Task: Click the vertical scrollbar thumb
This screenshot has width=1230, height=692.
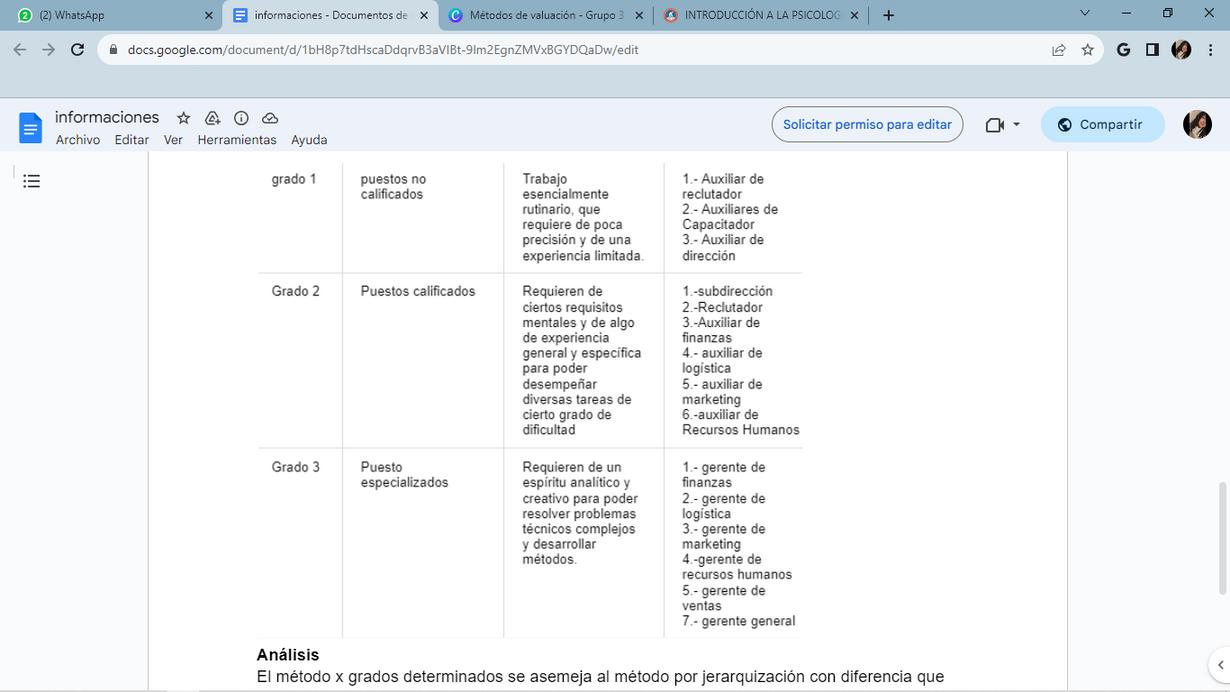Action: [x=1223, y=537]
